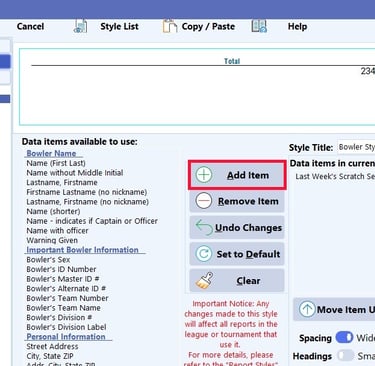The image size is (375, 366).
Task: Click Set to Default button
Action: (x=237, y=254)
